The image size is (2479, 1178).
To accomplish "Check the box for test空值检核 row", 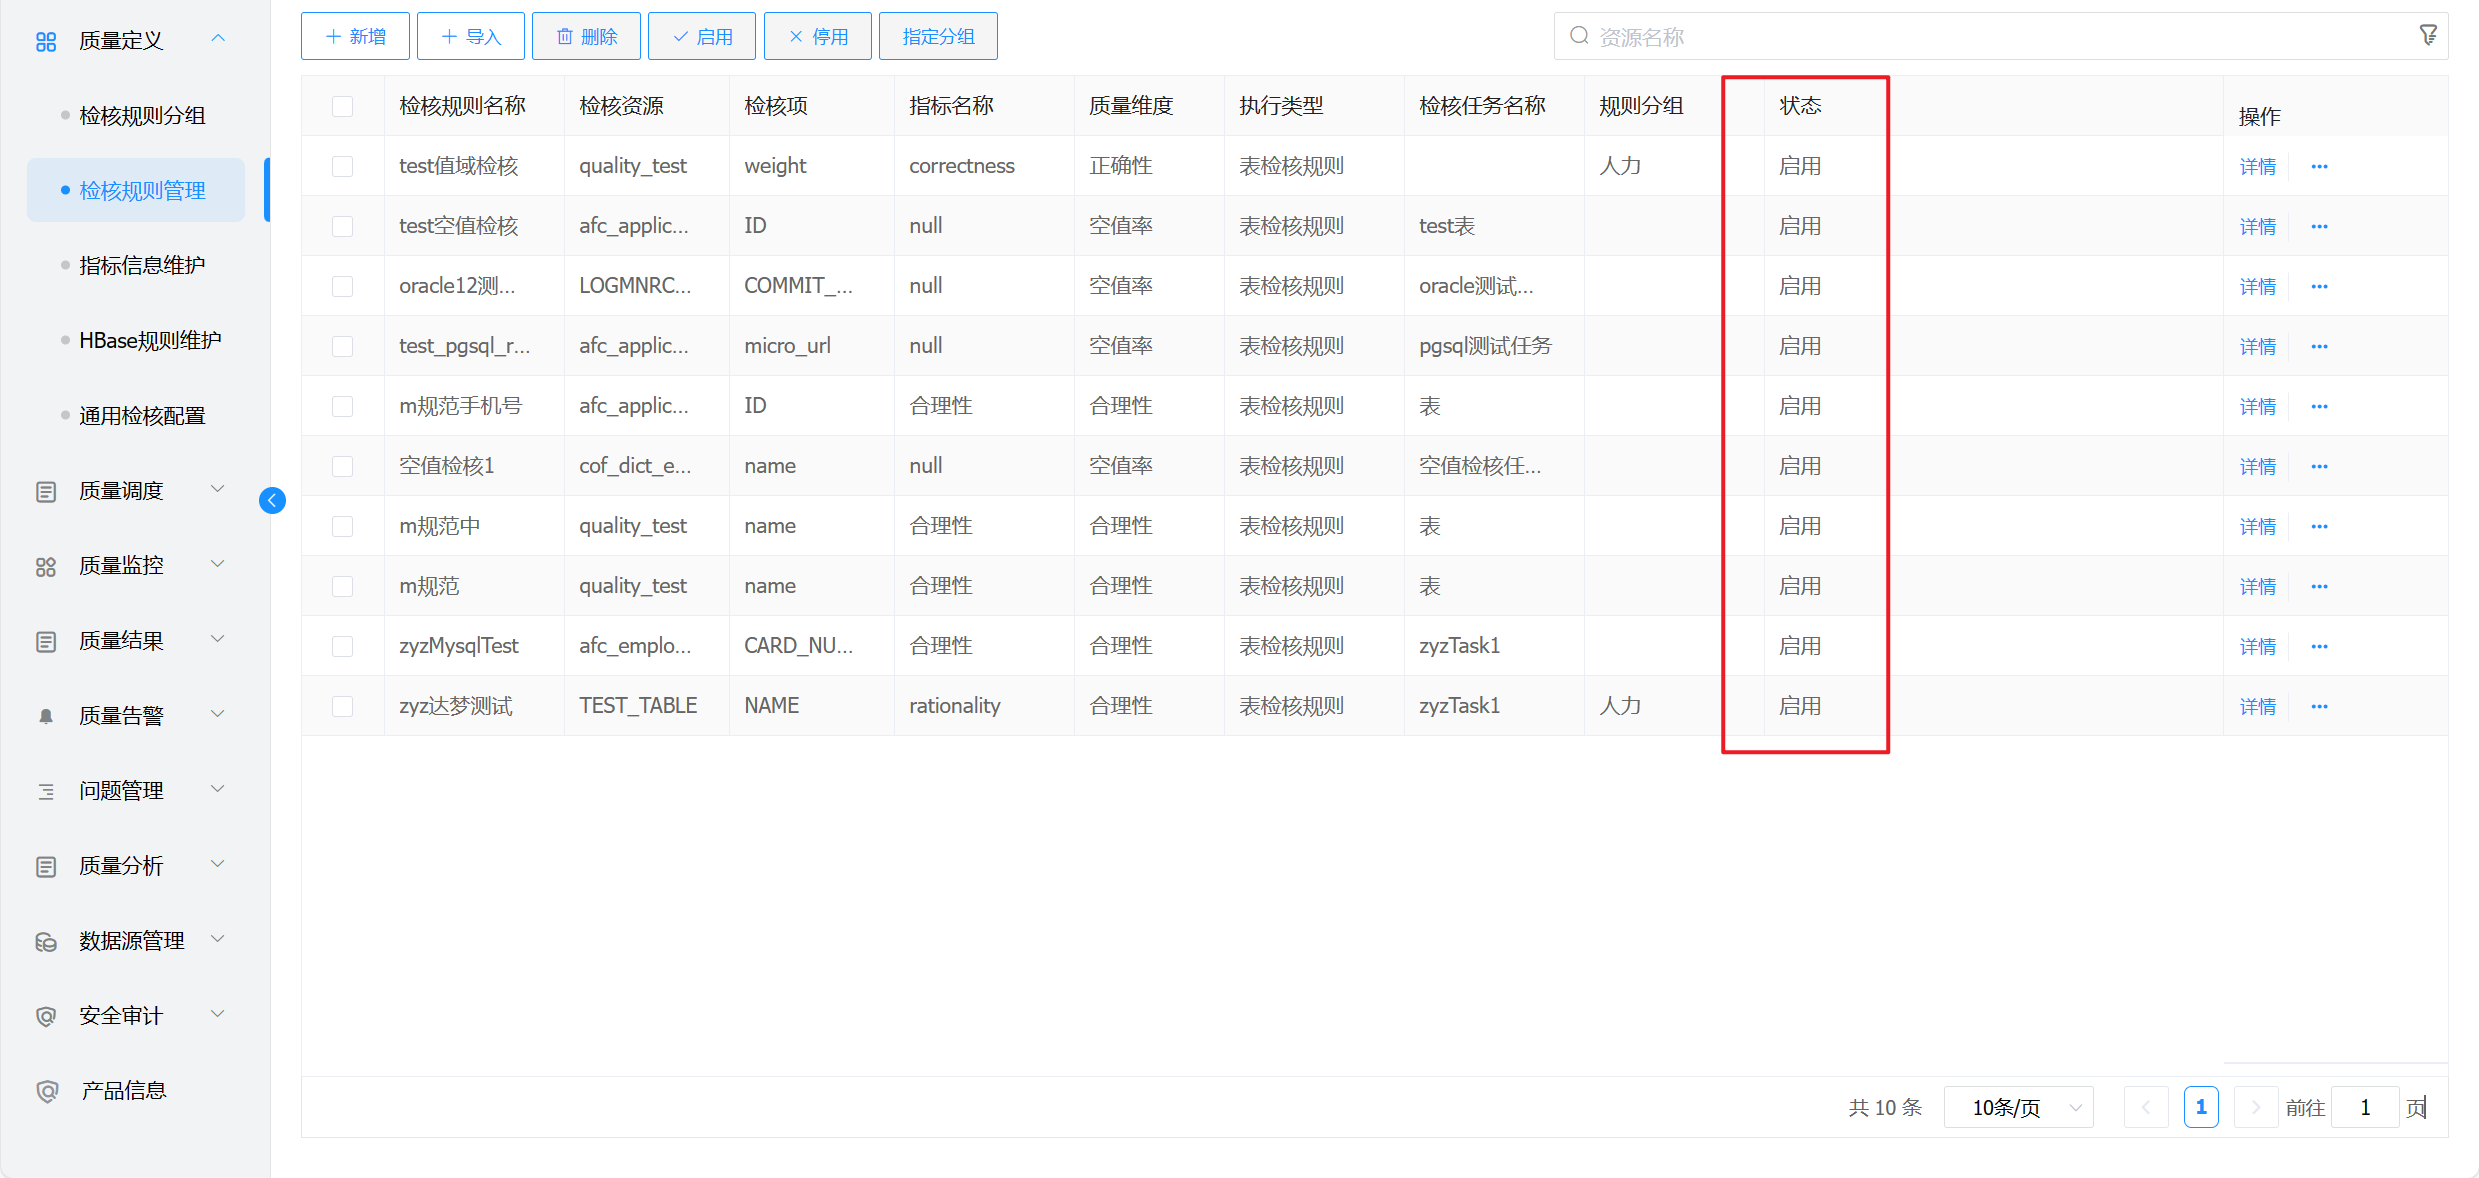I will [343, 226].
